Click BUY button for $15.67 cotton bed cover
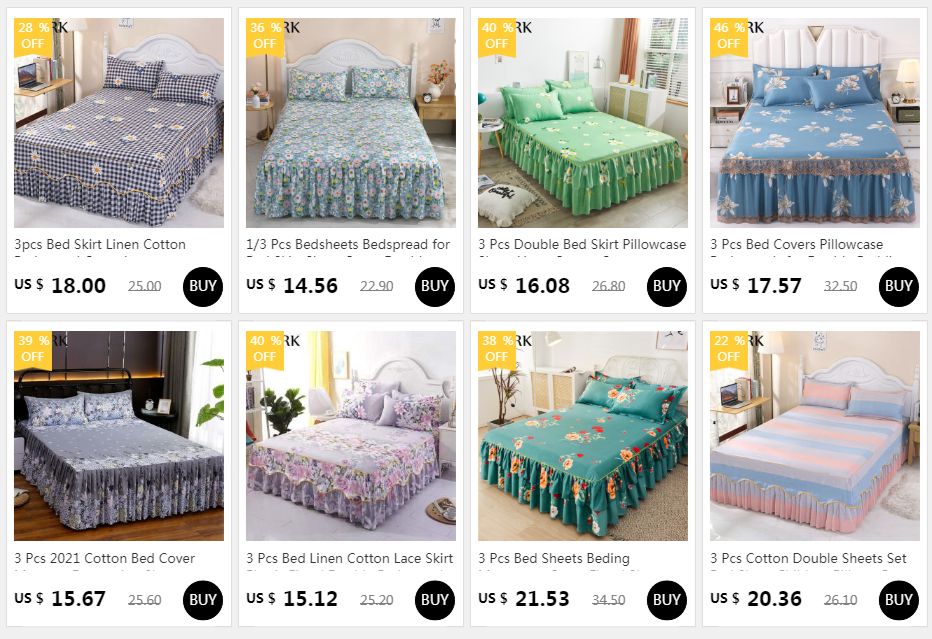Viewport: 932px width, 639px height. [203, 600]
